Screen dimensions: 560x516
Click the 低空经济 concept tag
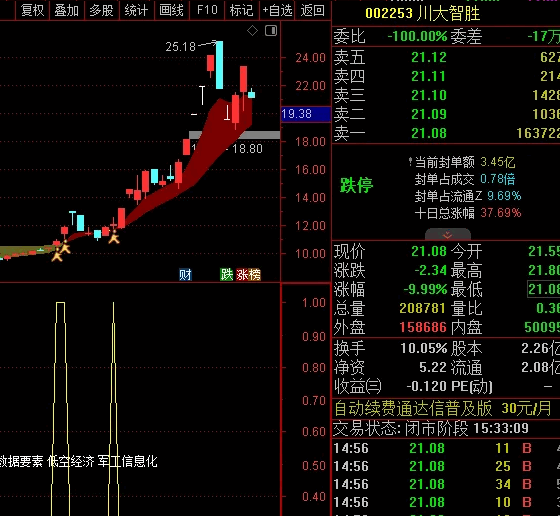(70, 461)
